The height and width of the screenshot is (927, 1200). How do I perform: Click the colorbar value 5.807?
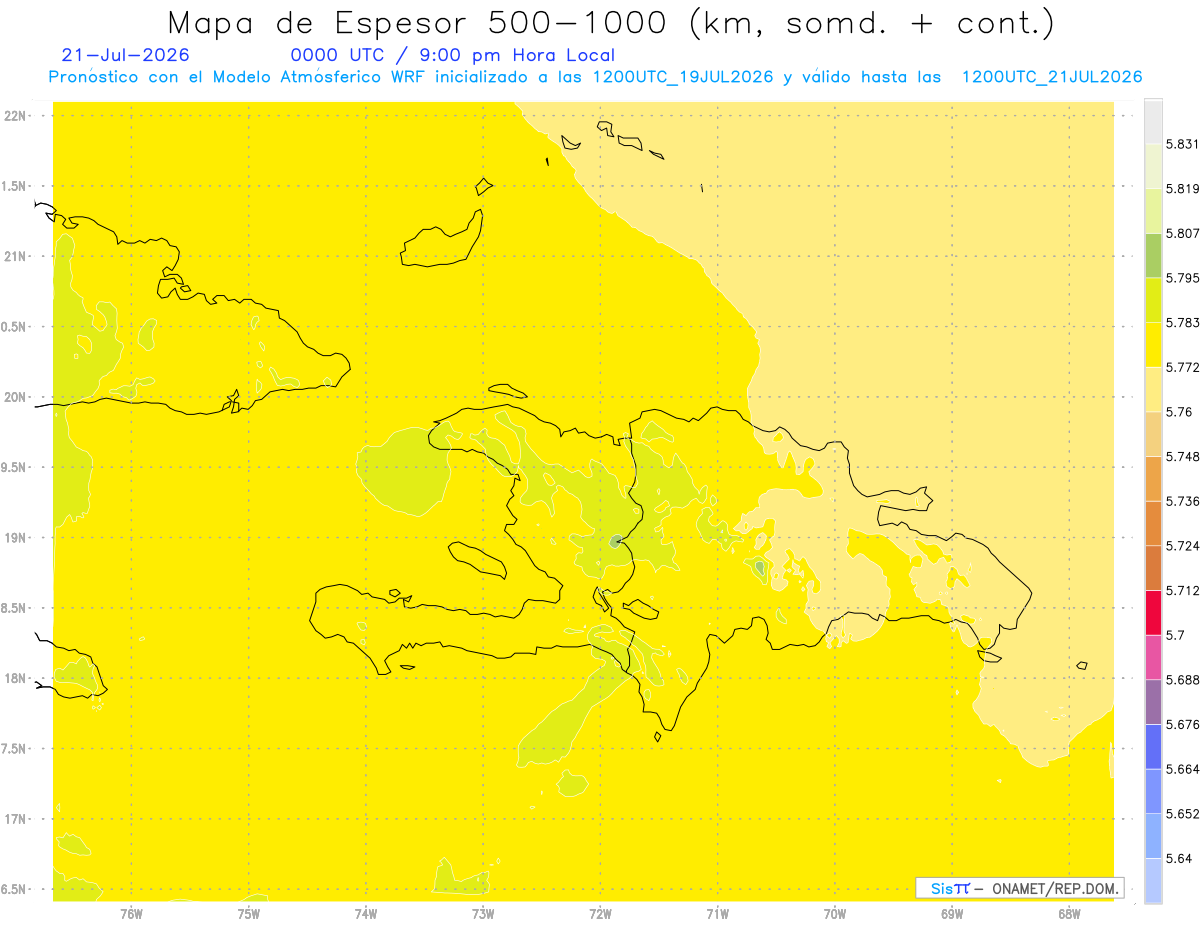coord(1182,233)
